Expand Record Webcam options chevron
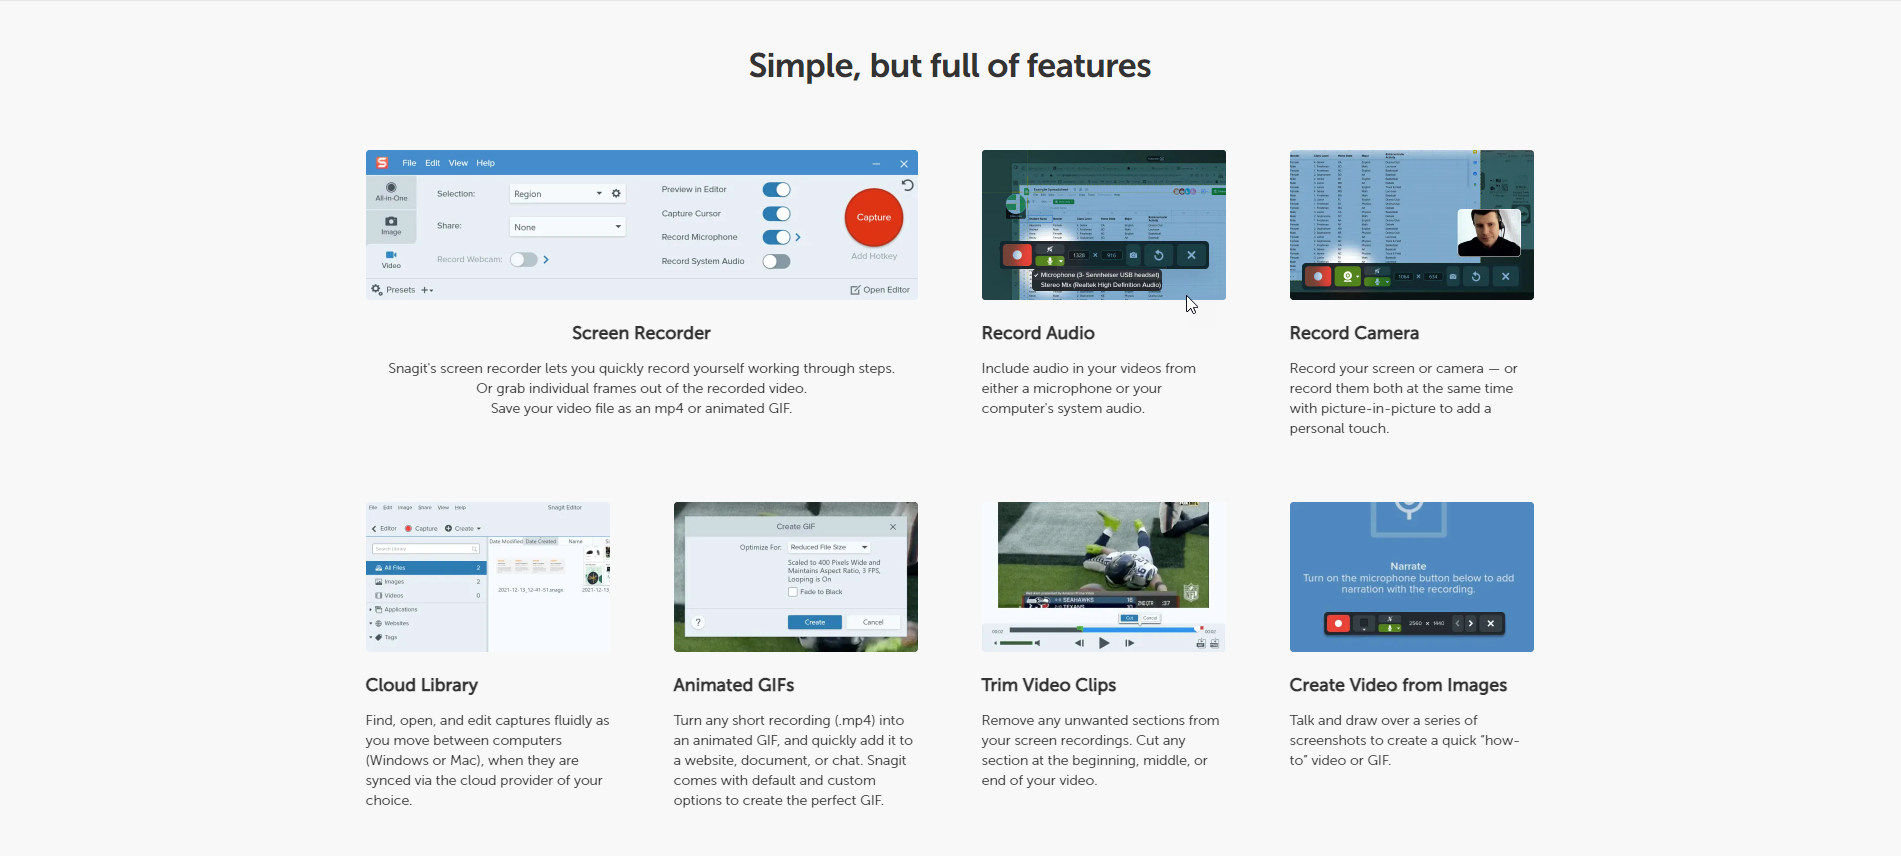The width and height of the screenshot is (1901, 856). [x=546, y=260]
